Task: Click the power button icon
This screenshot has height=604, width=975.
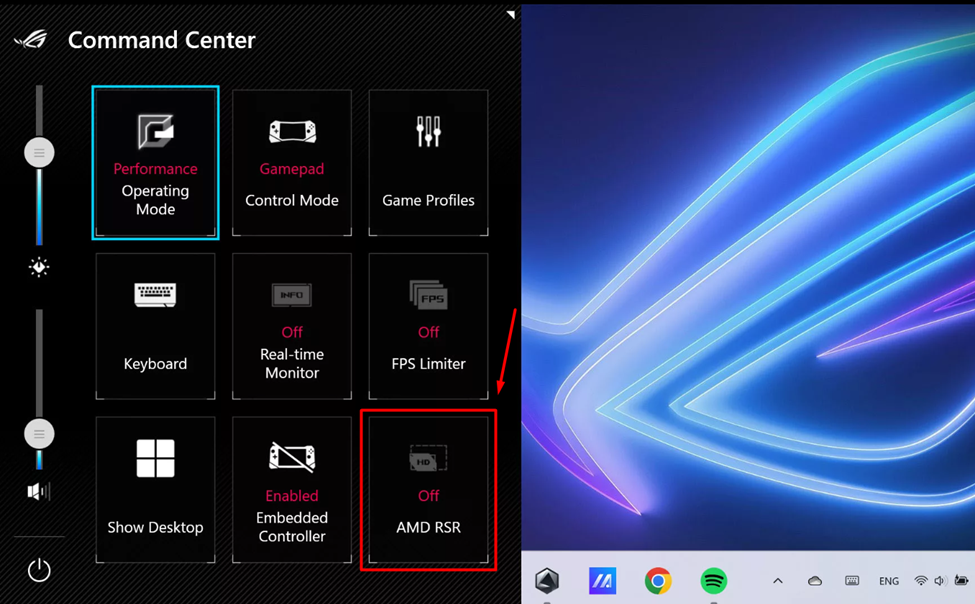Action: tap(39, 570)
